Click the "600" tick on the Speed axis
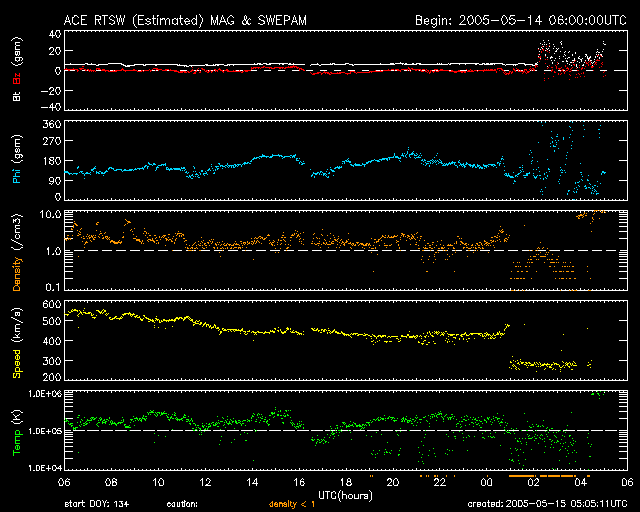 pos(52,304)
